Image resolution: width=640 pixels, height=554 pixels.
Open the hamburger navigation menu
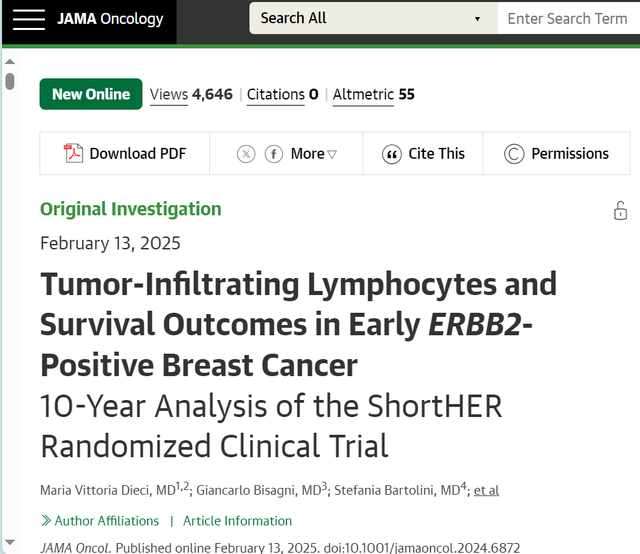[x=29, y=19]
